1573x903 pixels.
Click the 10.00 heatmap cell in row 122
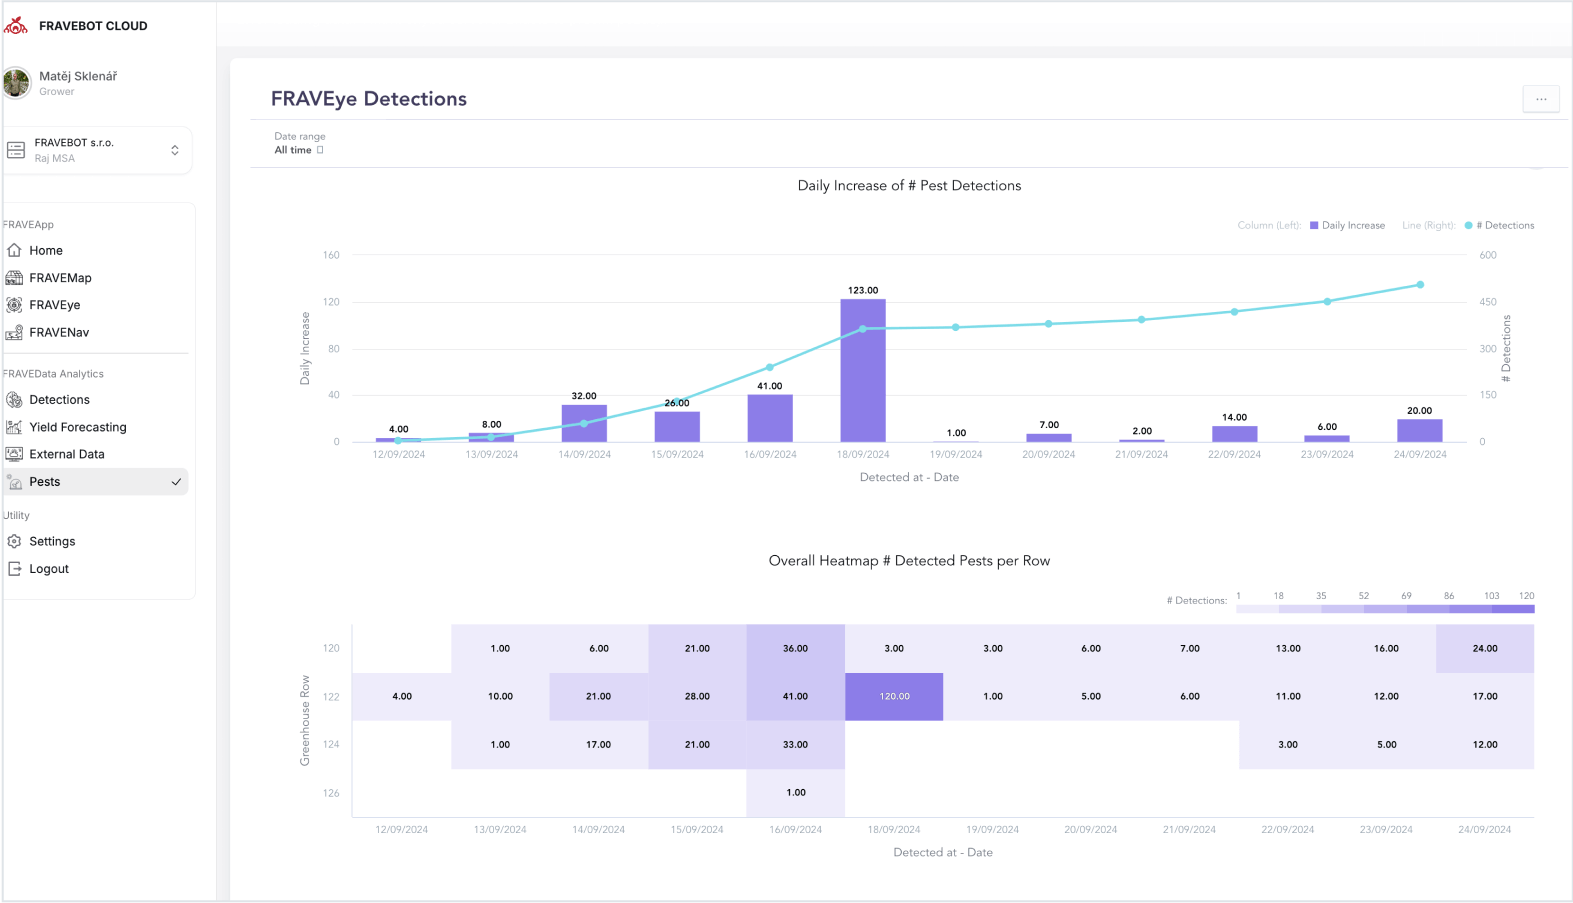coord(500,697)
